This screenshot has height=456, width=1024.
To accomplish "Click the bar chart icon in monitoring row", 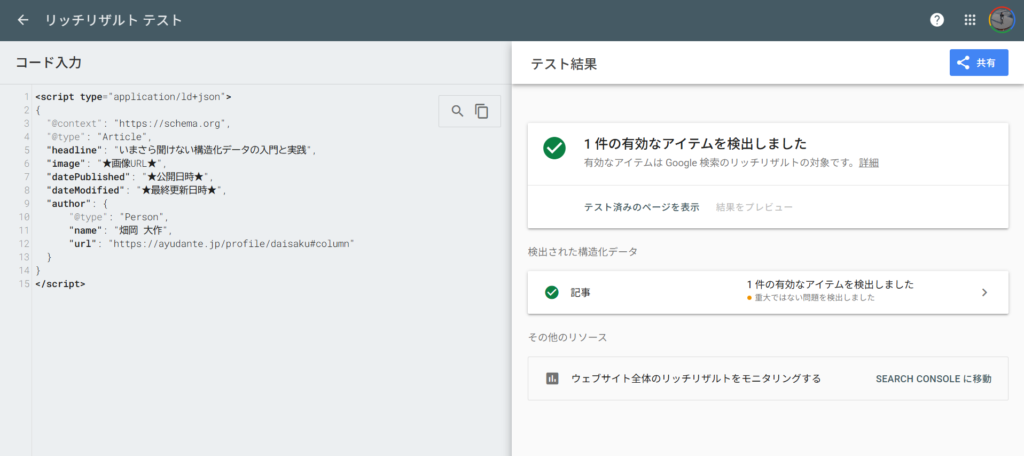I will tap(552, 379).
